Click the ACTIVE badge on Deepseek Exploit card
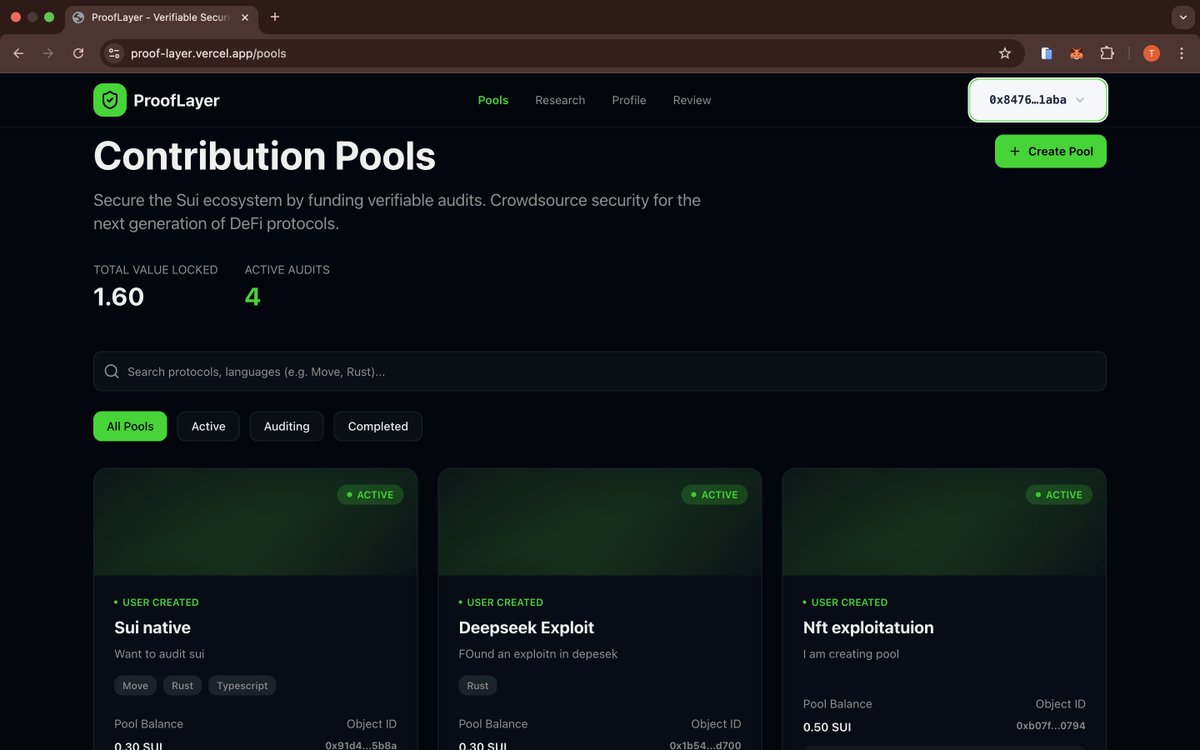This screenshot has width=1200, height=750. (714, 495)
